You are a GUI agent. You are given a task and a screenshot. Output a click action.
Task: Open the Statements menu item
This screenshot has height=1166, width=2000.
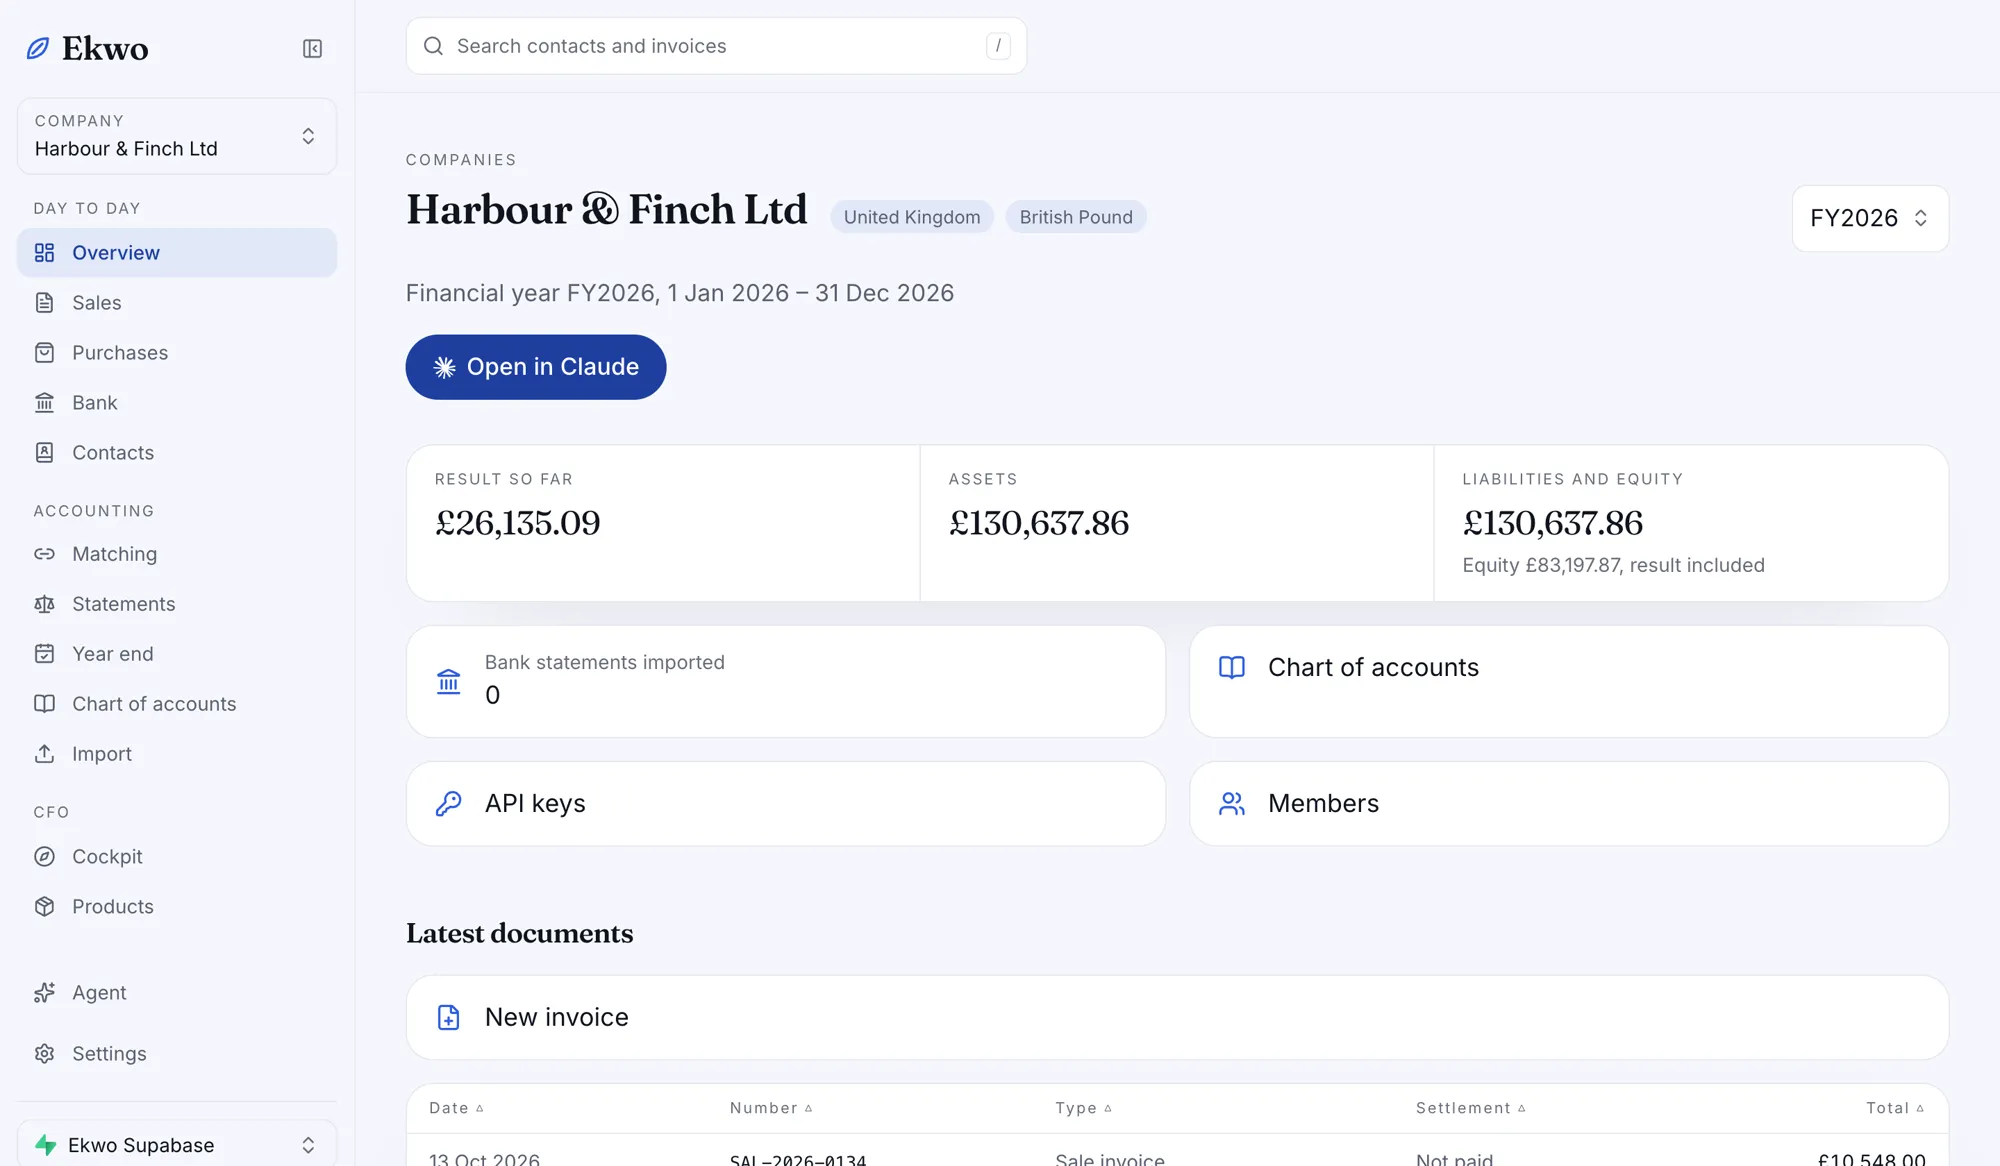(x=177, y=604)
